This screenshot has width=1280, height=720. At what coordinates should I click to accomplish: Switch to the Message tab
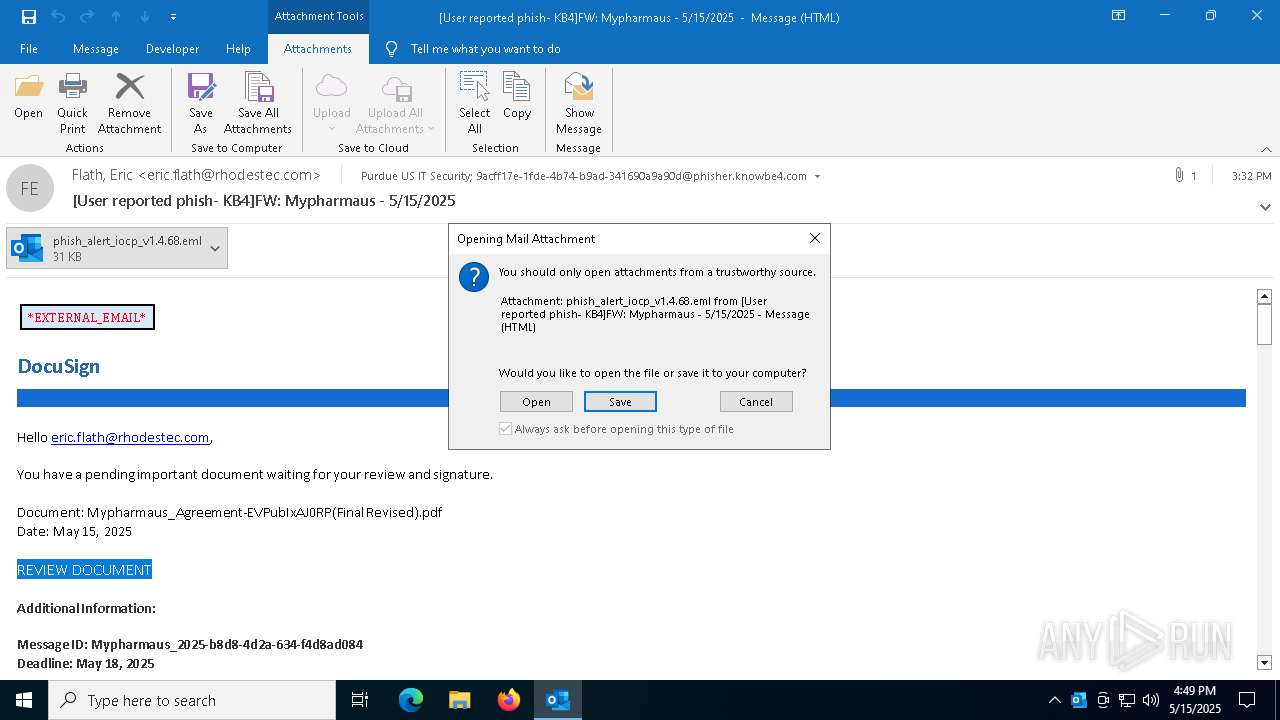pos(96,49)
